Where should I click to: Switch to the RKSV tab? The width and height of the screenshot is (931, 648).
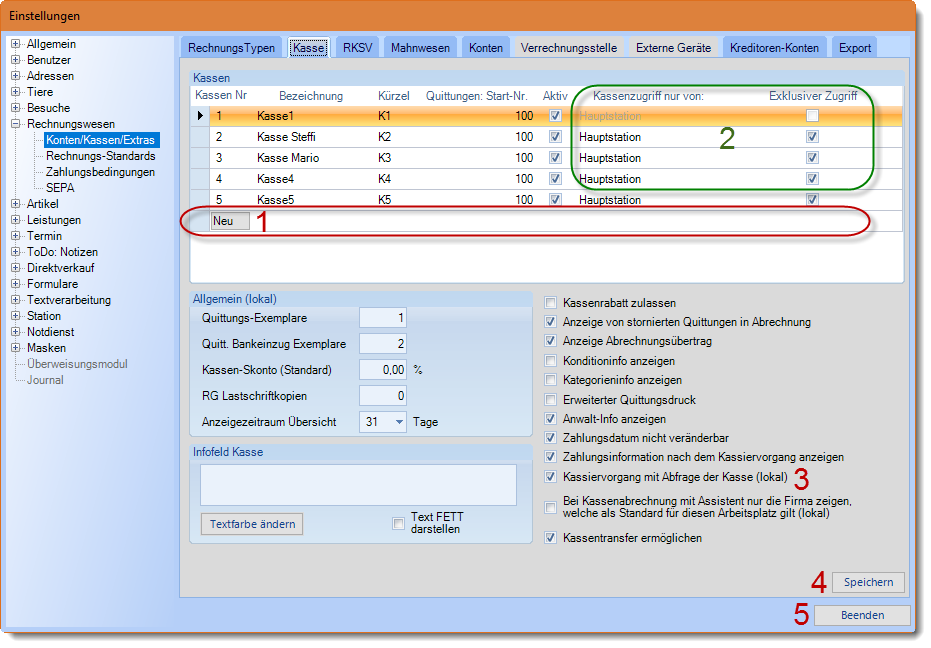[x=357, y=47]
